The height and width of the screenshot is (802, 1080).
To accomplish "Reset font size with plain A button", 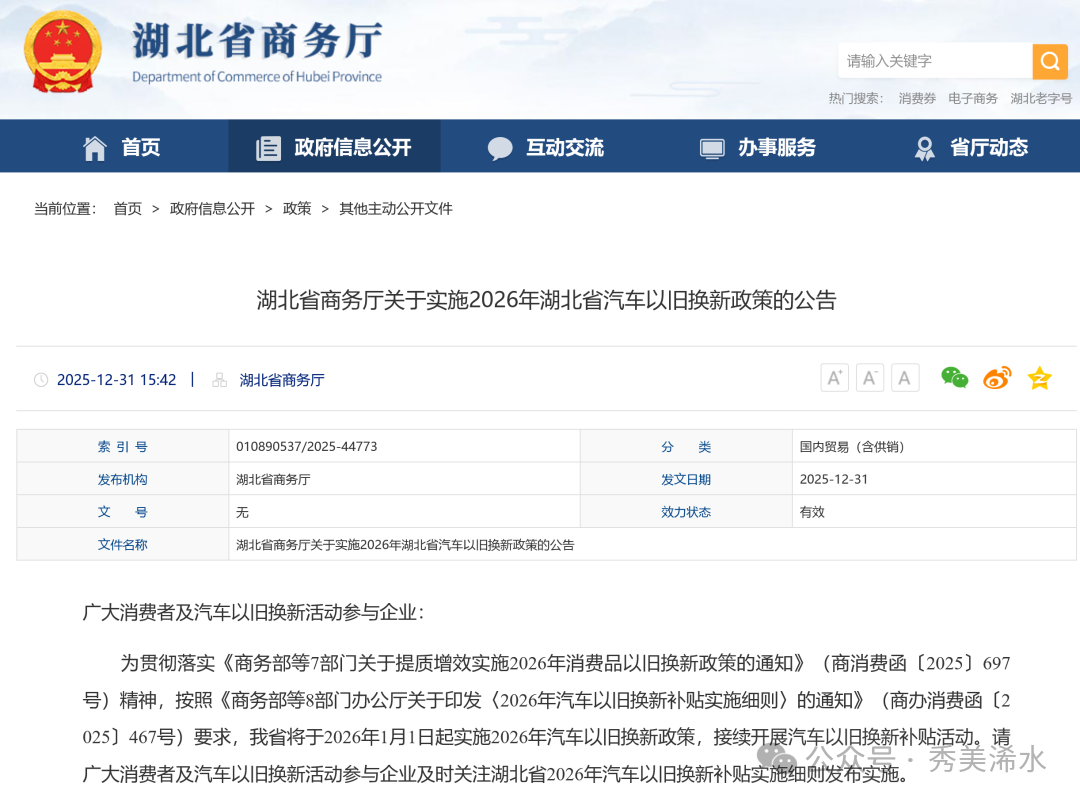I will click(905, 378).
